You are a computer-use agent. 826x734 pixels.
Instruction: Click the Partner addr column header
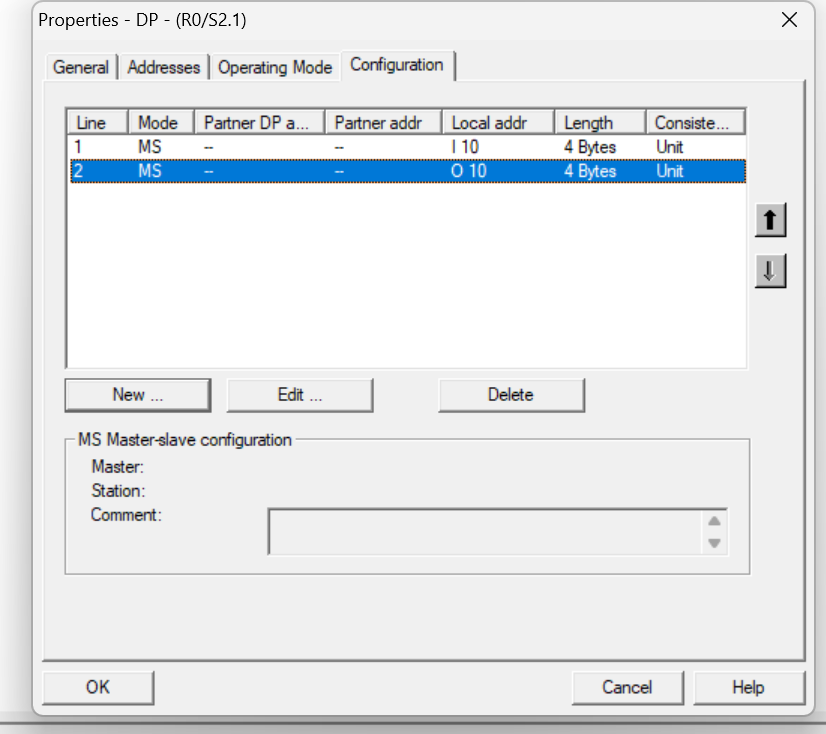point(384,122)
